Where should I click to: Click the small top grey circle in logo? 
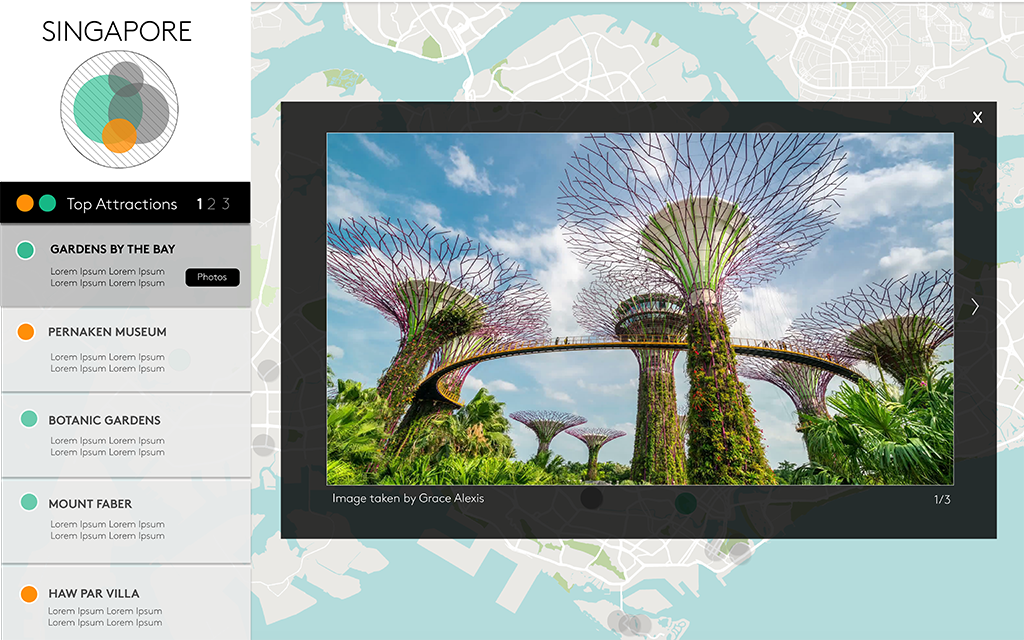[126, 79]
